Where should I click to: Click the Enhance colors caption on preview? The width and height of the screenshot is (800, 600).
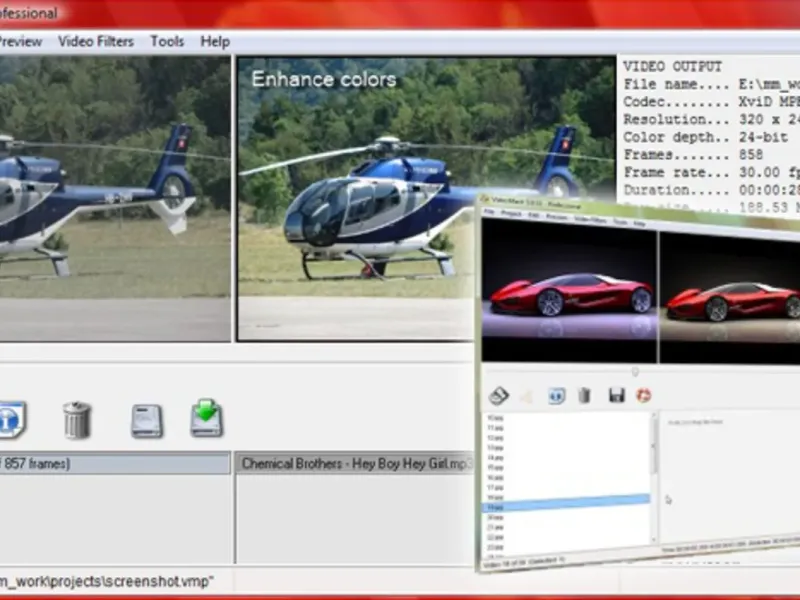324,80
